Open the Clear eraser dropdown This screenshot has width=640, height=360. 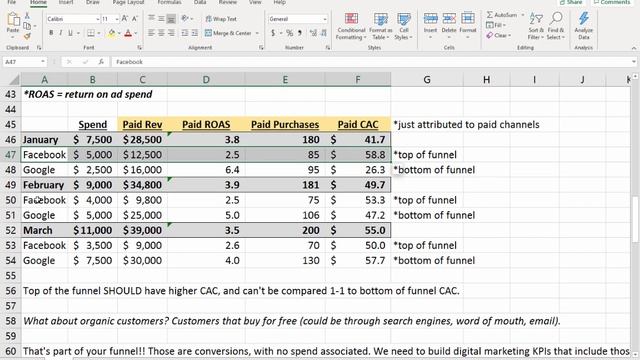click(498, 36)
